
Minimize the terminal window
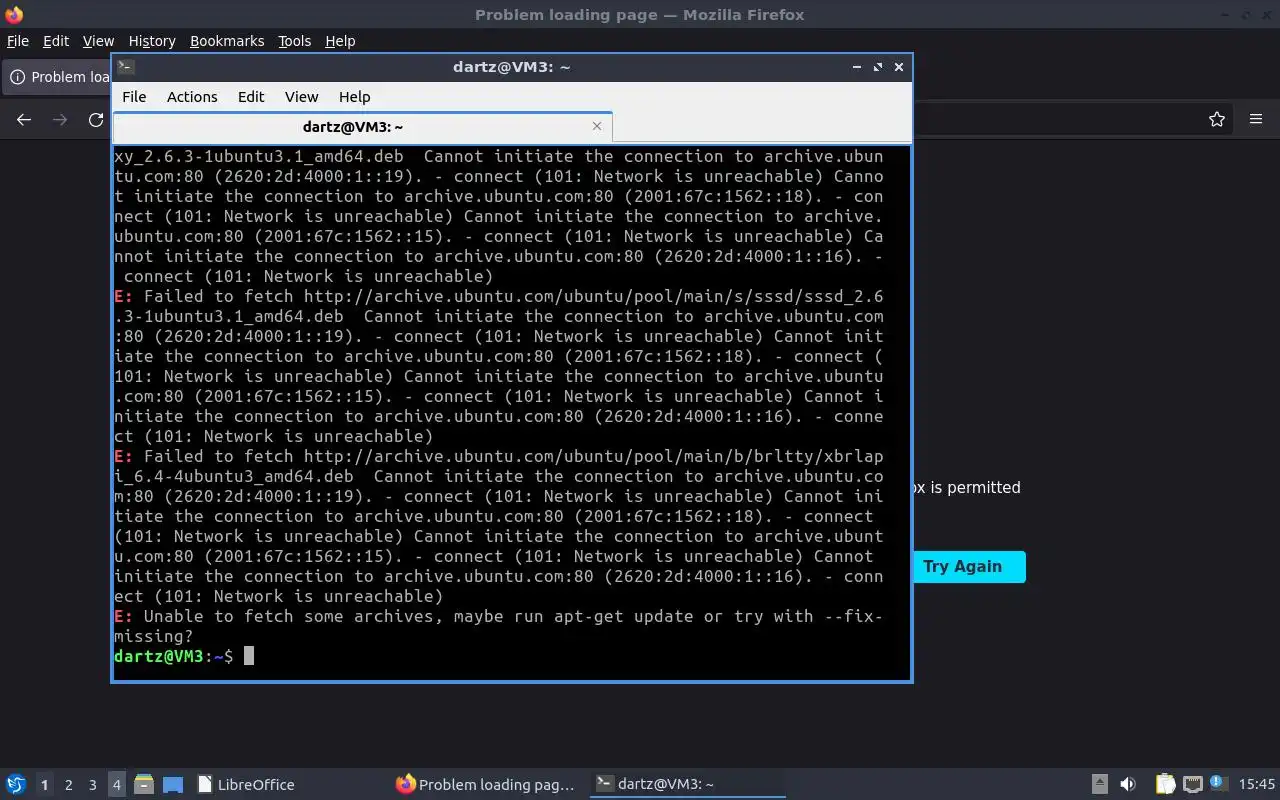[x=857, y=67]
